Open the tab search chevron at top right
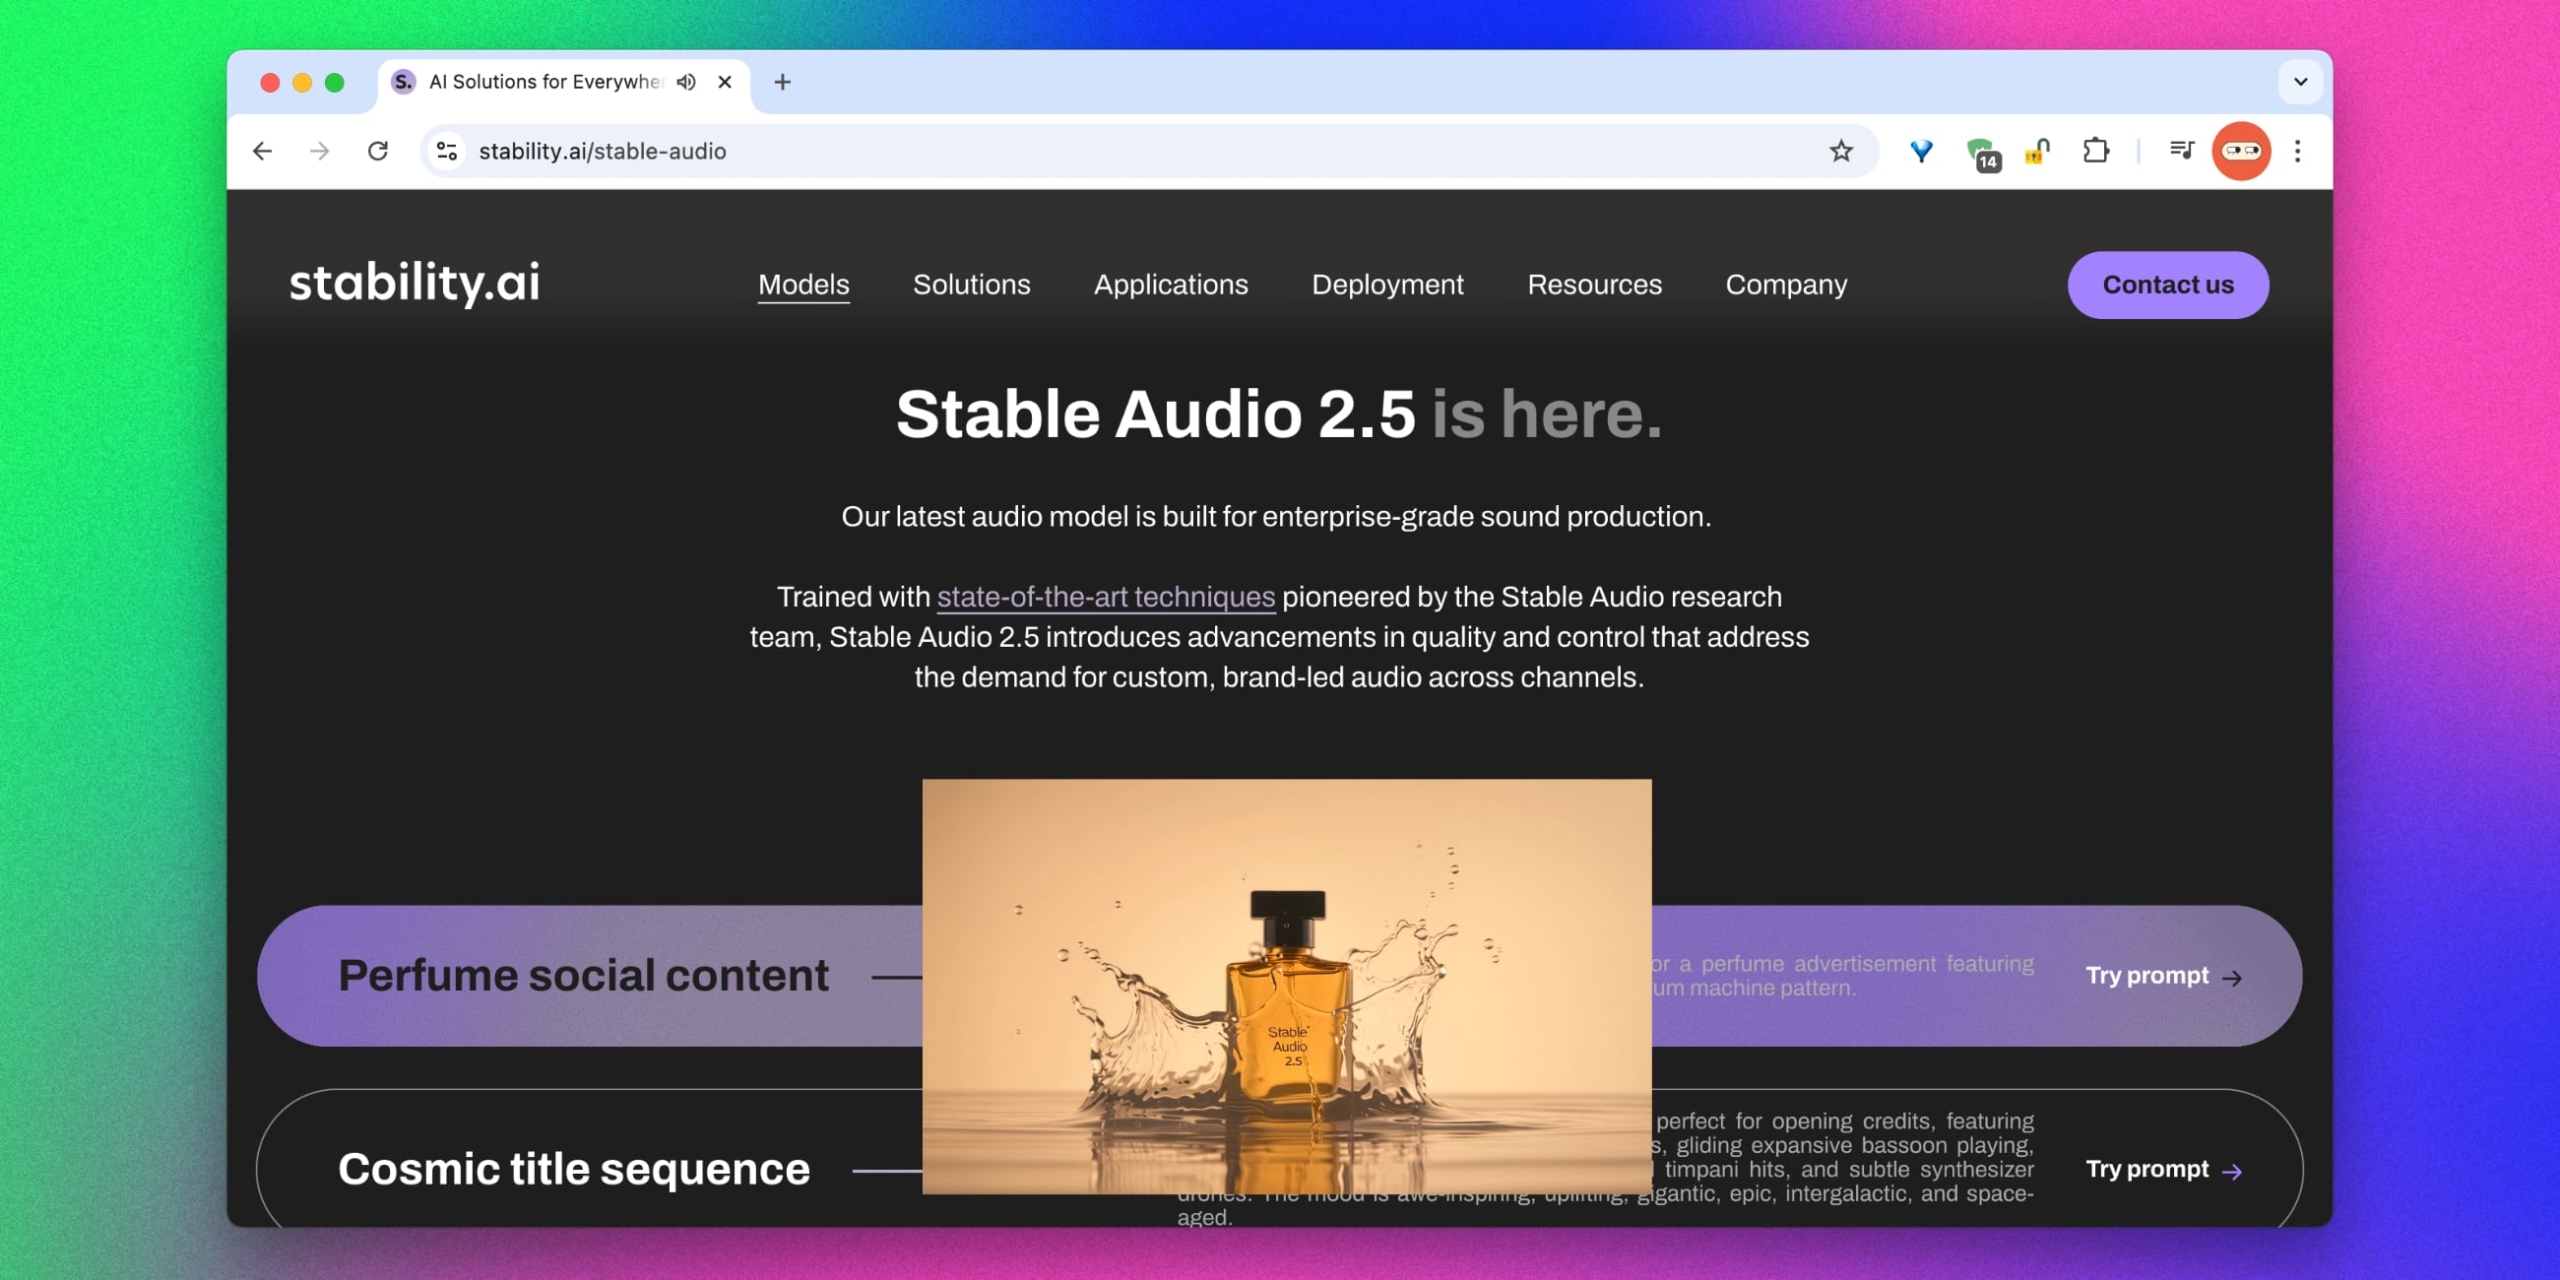 [x=2301, y=82]
